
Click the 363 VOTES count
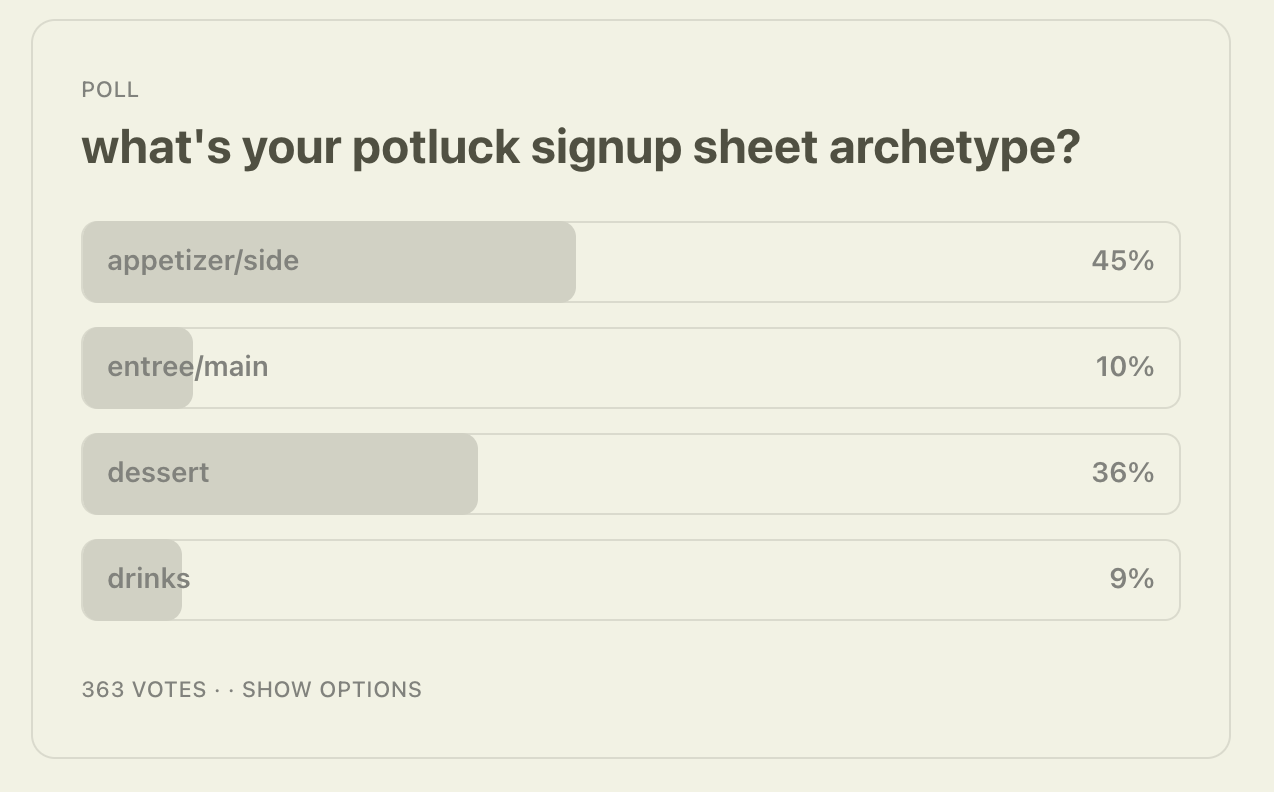tap(144, 690)
